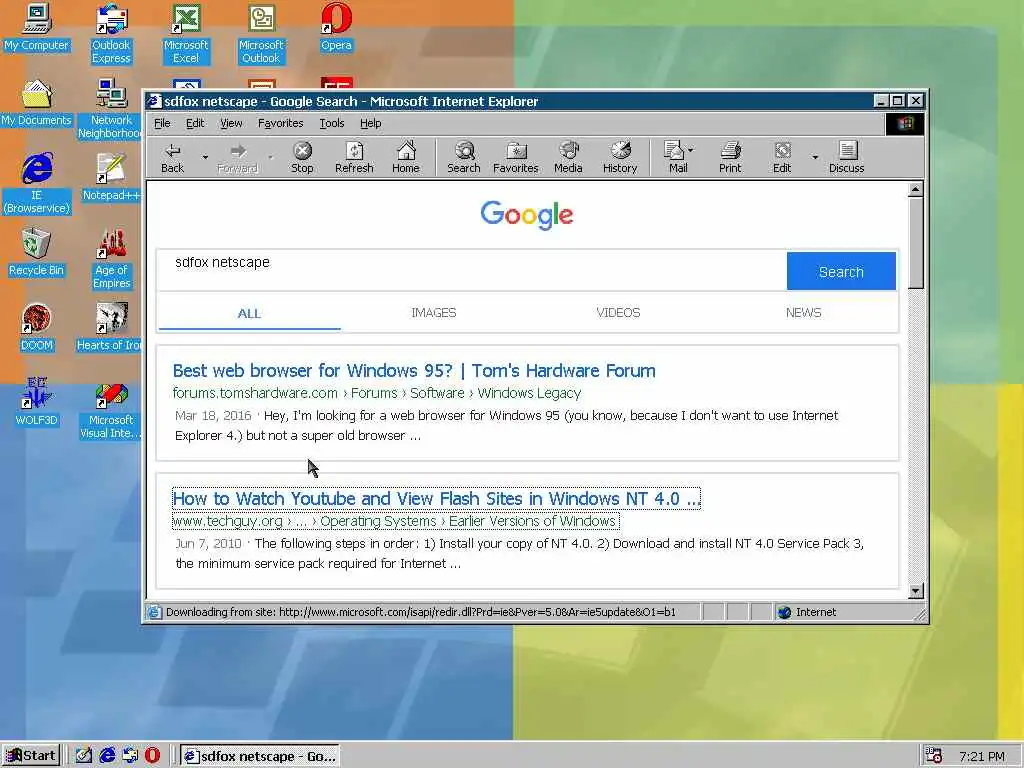Select the IE (Browservice) desktop icon
The width and height of the screenshot is (1024, 768).
[x=37, y=184]
